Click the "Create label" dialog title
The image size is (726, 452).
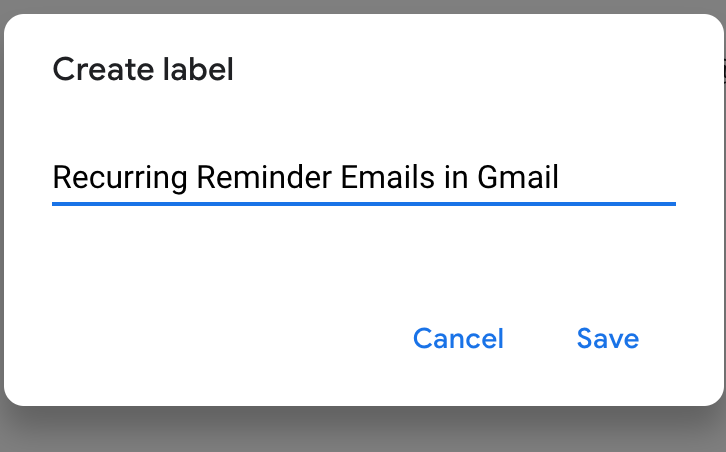(x=143, y=70)
